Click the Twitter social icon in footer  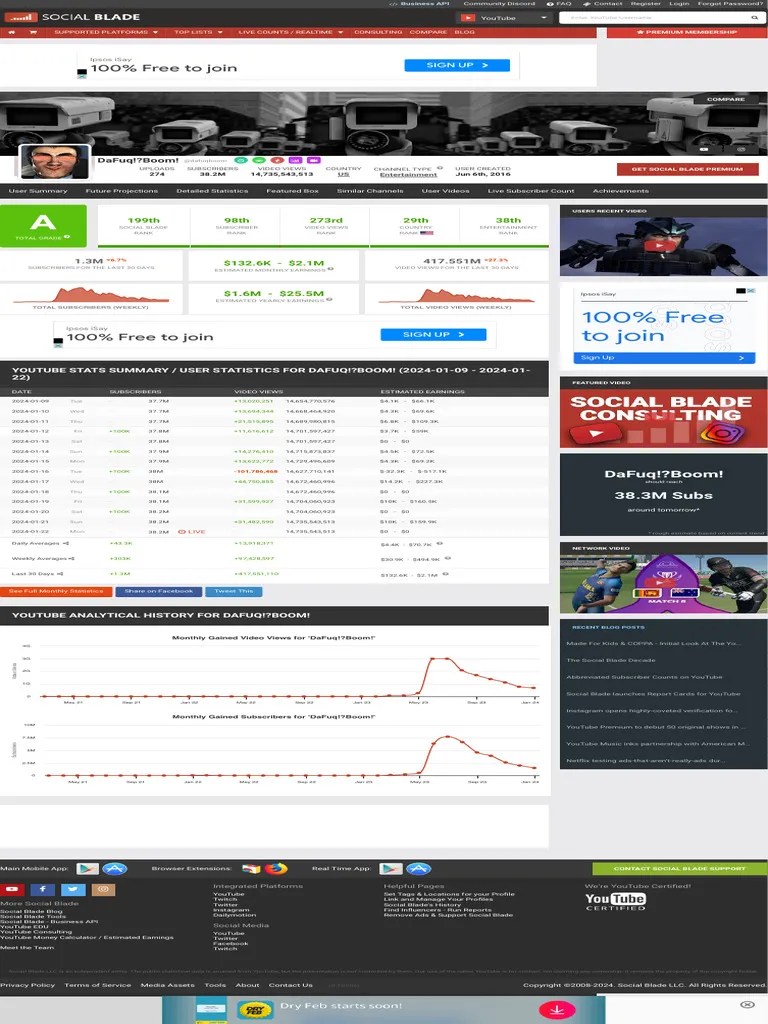[x=73, y=889]
